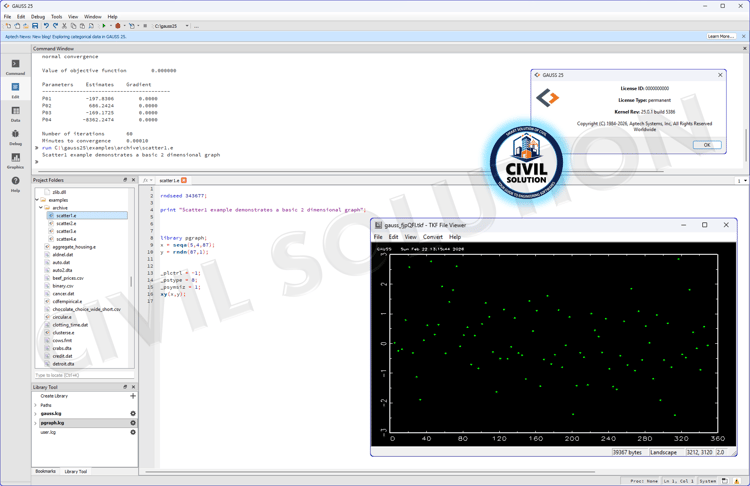Undock the Project Folders panel

[x=125, y=180]
